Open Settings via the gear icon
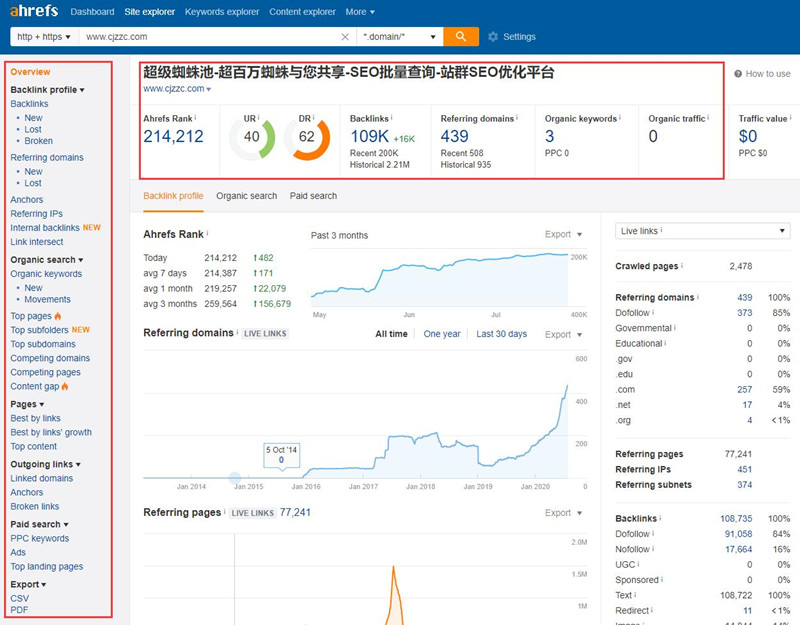The image size is (800, 625). pos(493,37)
